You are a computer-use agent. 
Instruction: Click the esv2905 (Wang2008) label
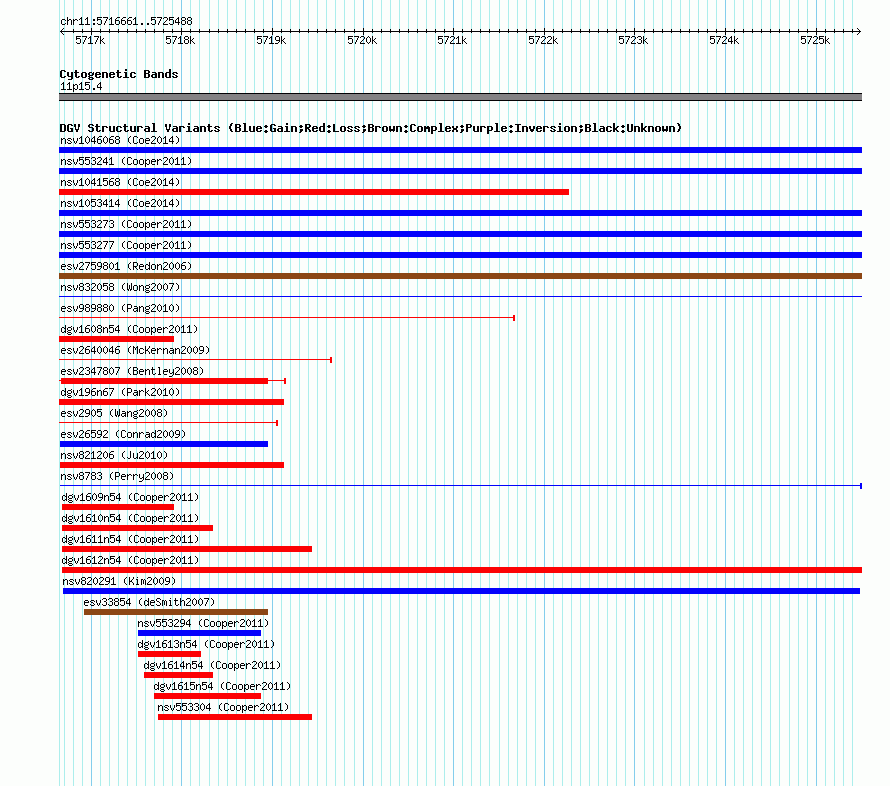click(x=114, y=413)
